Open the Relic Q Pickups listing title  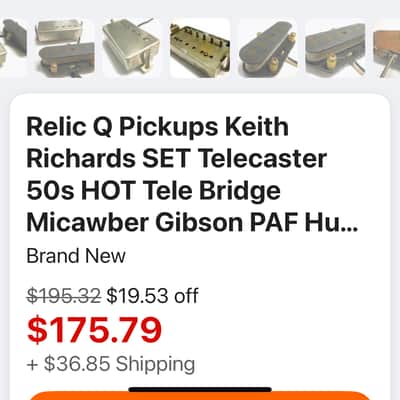[192, 175]
